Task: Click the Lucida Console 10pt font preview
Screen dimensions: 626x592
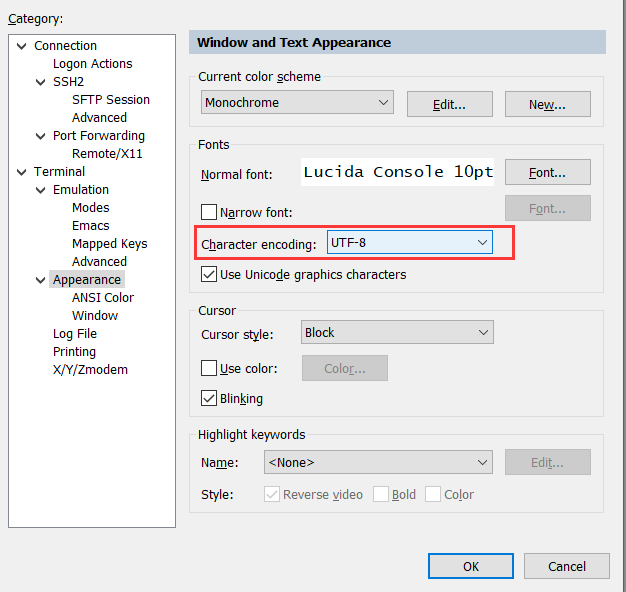Action: 397,172
